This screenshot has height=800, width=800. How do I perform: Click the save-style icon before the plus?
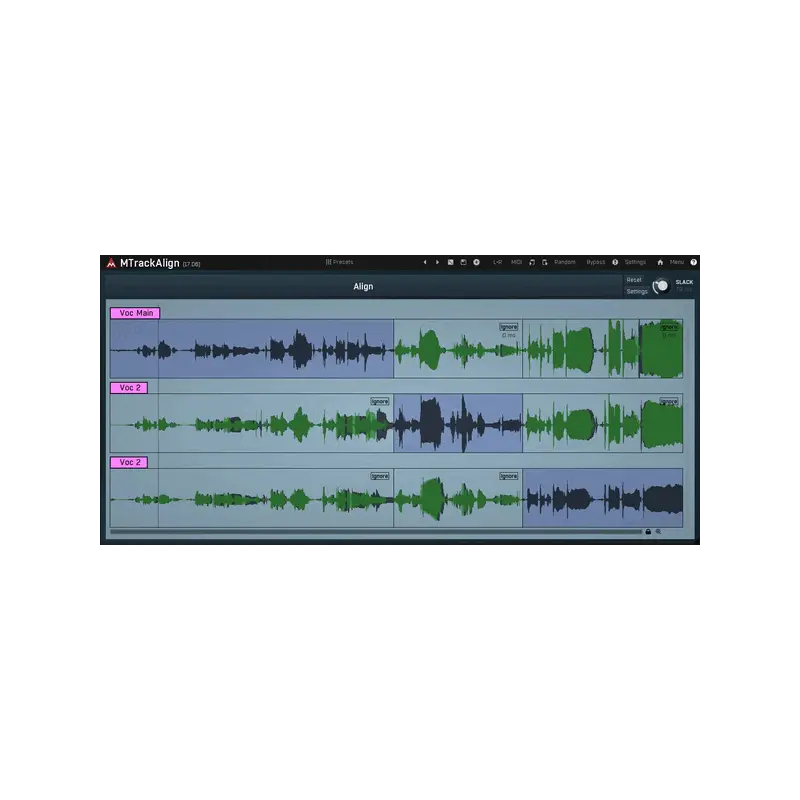(x=463, y=262)
